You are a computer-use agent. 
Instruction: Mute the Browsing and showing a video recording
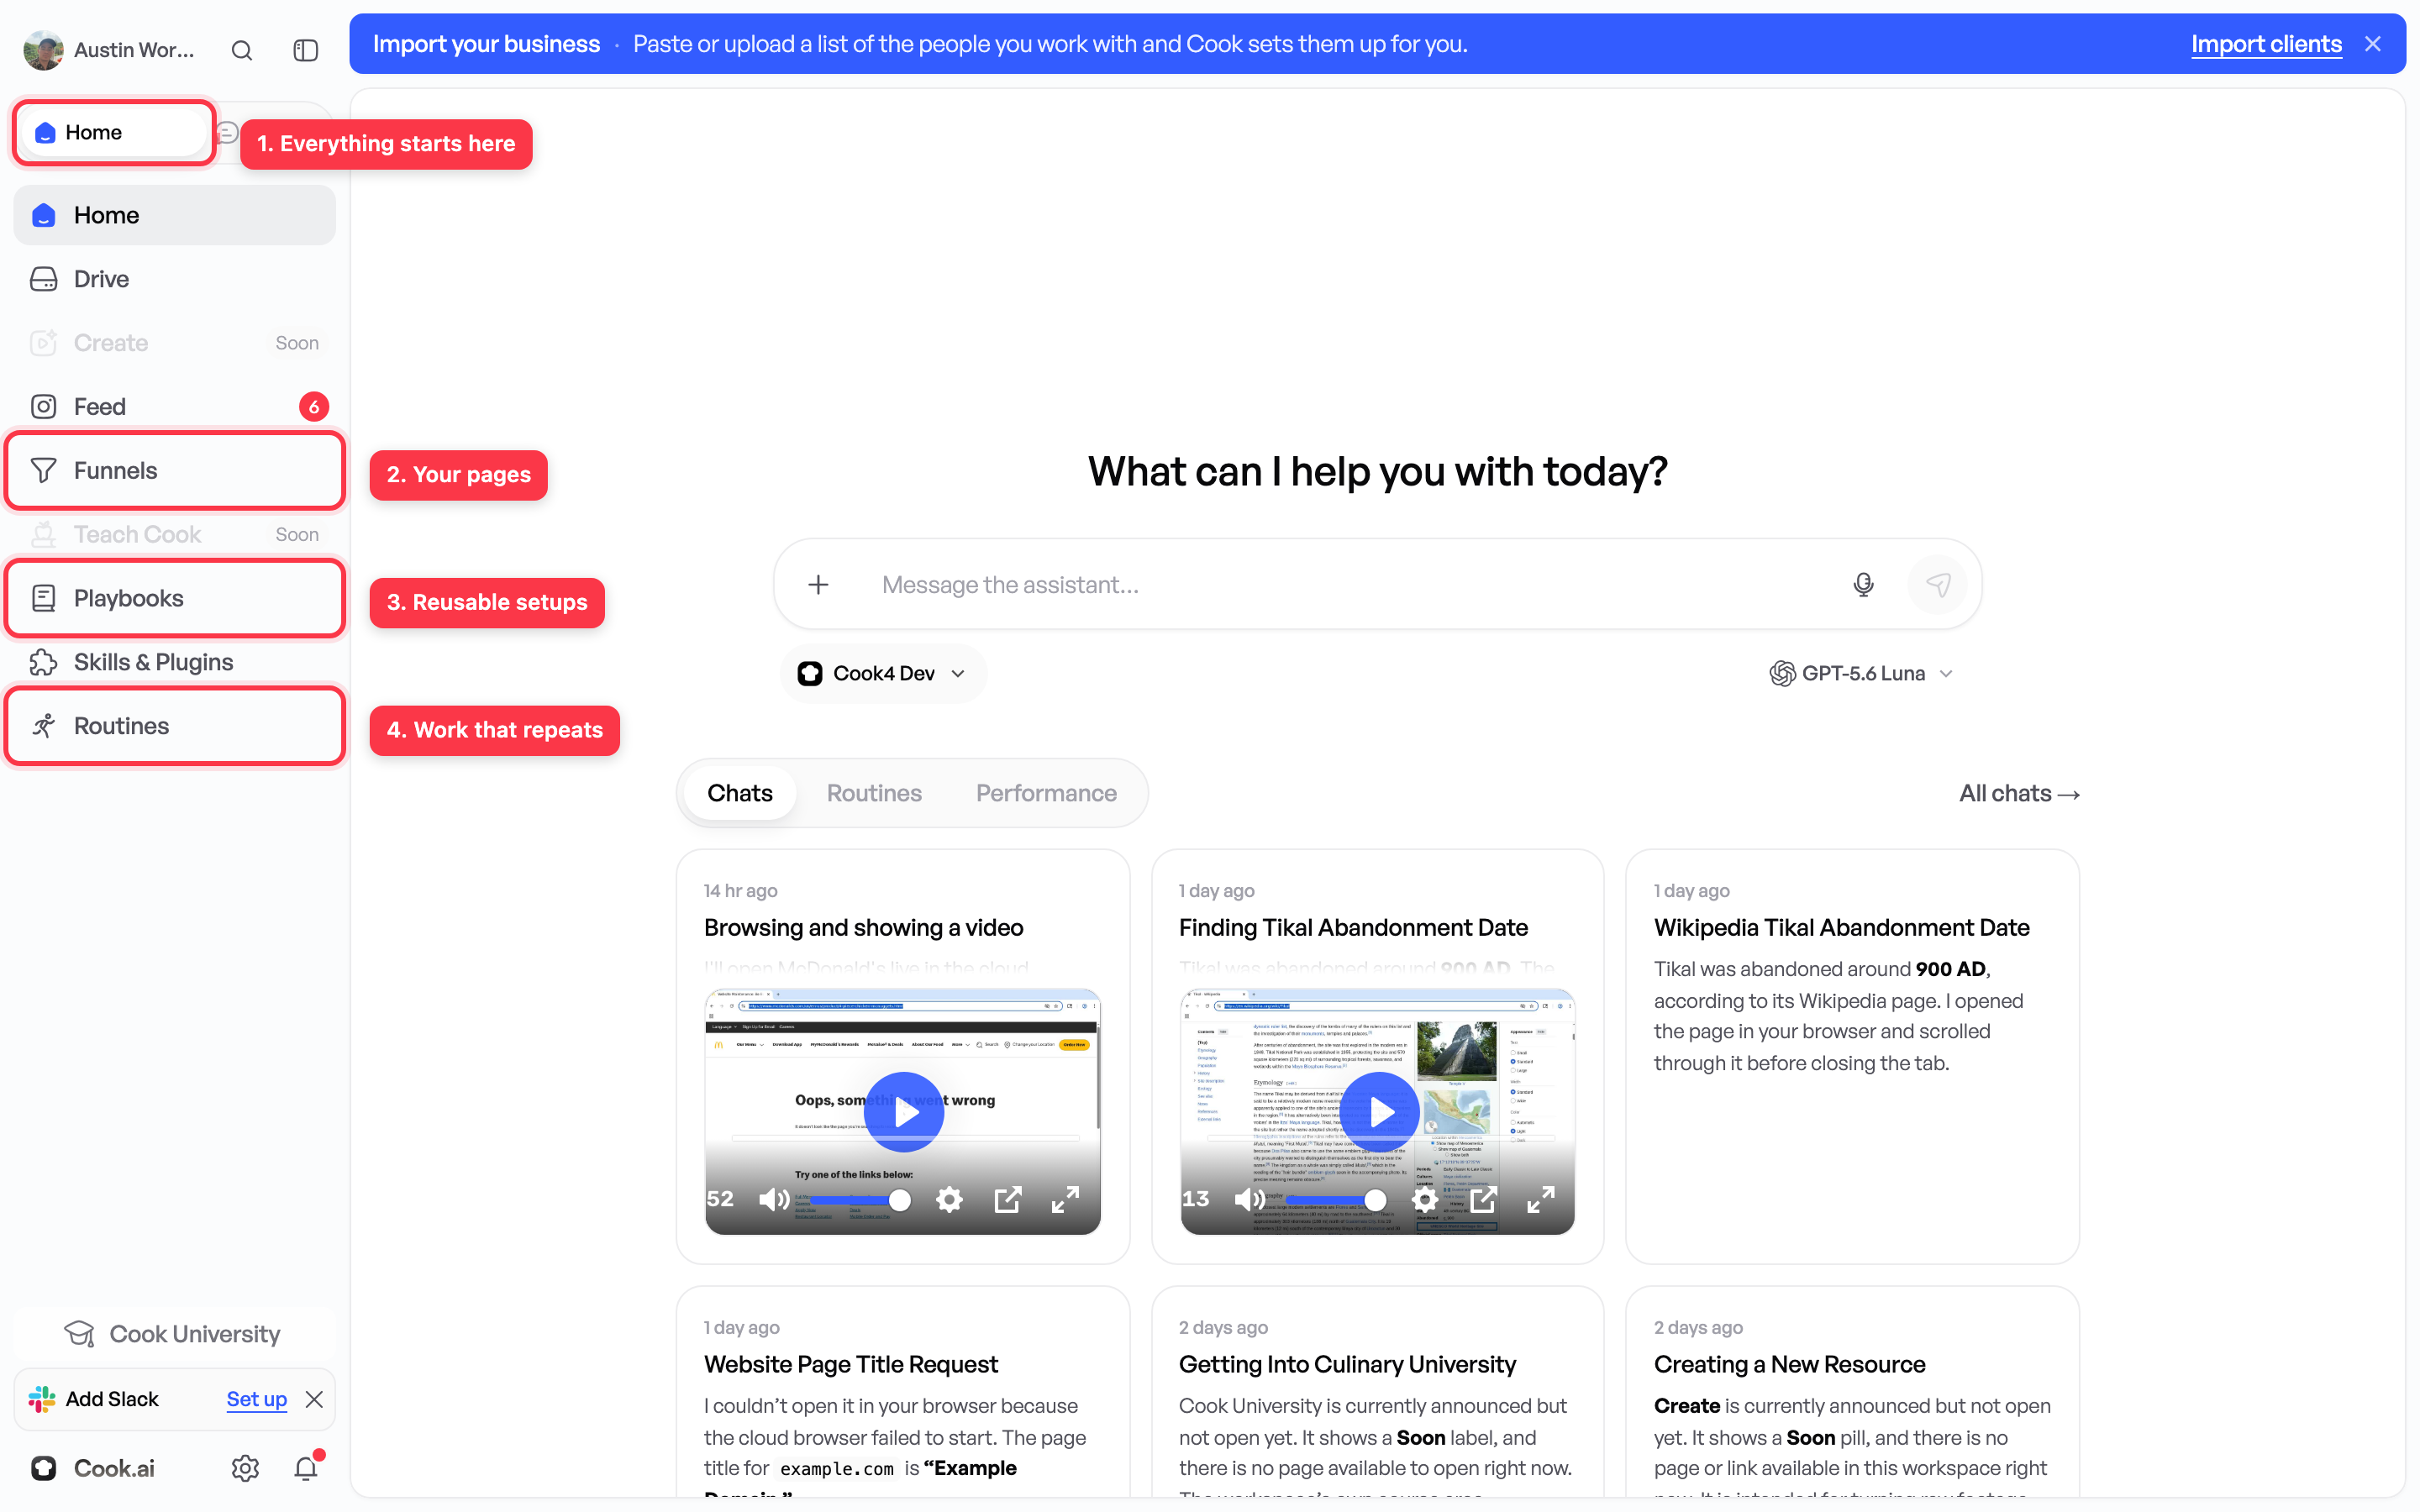(773, 1199)
